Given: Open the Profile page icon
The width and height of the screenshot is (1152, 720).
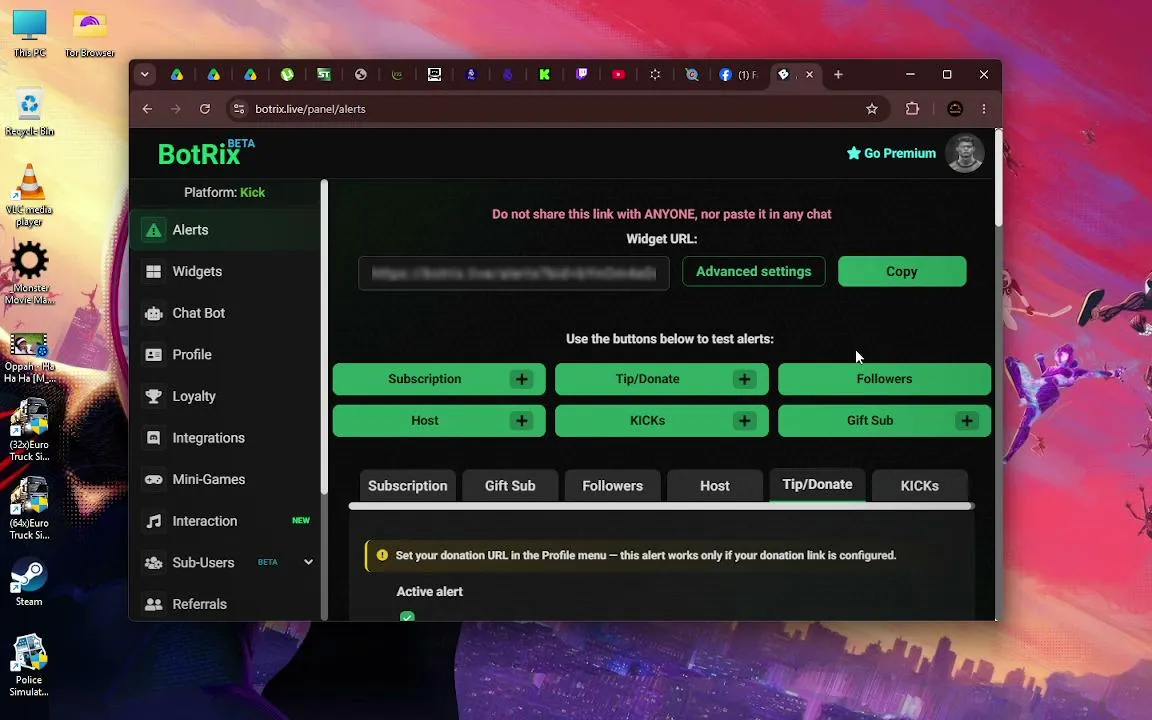Looking at the screenshot, I should click(x=154, y=355).
